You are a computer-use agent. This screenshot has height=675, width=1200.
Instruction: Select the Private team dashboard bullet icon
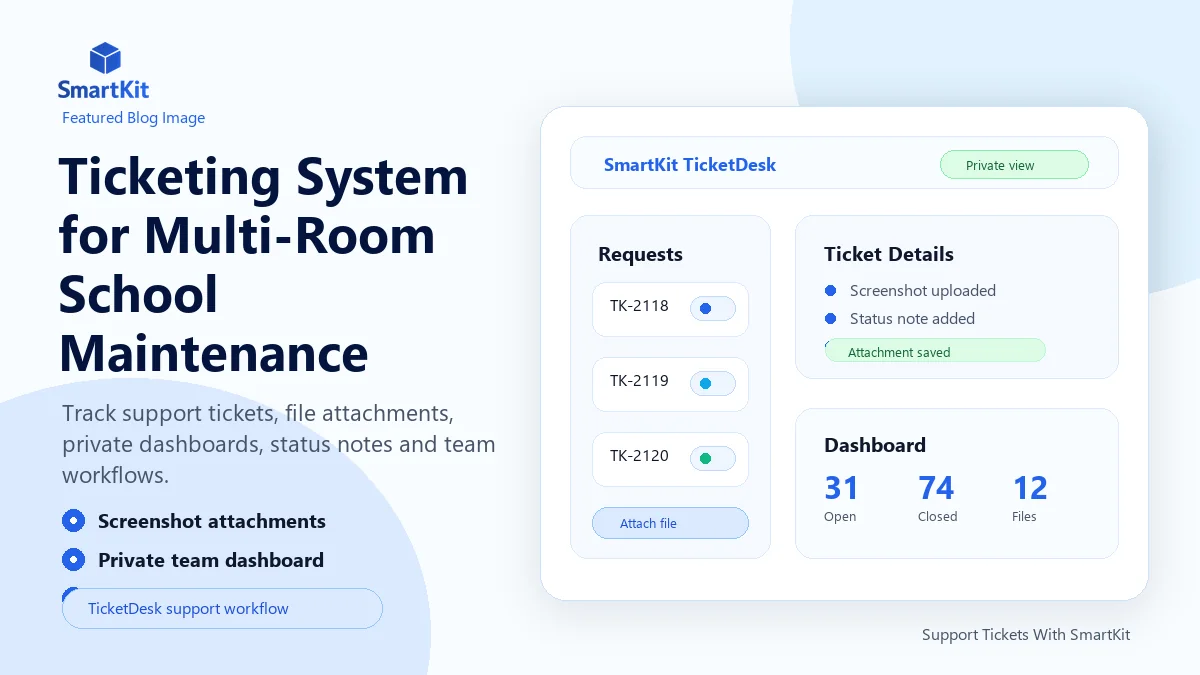(73, 560)
